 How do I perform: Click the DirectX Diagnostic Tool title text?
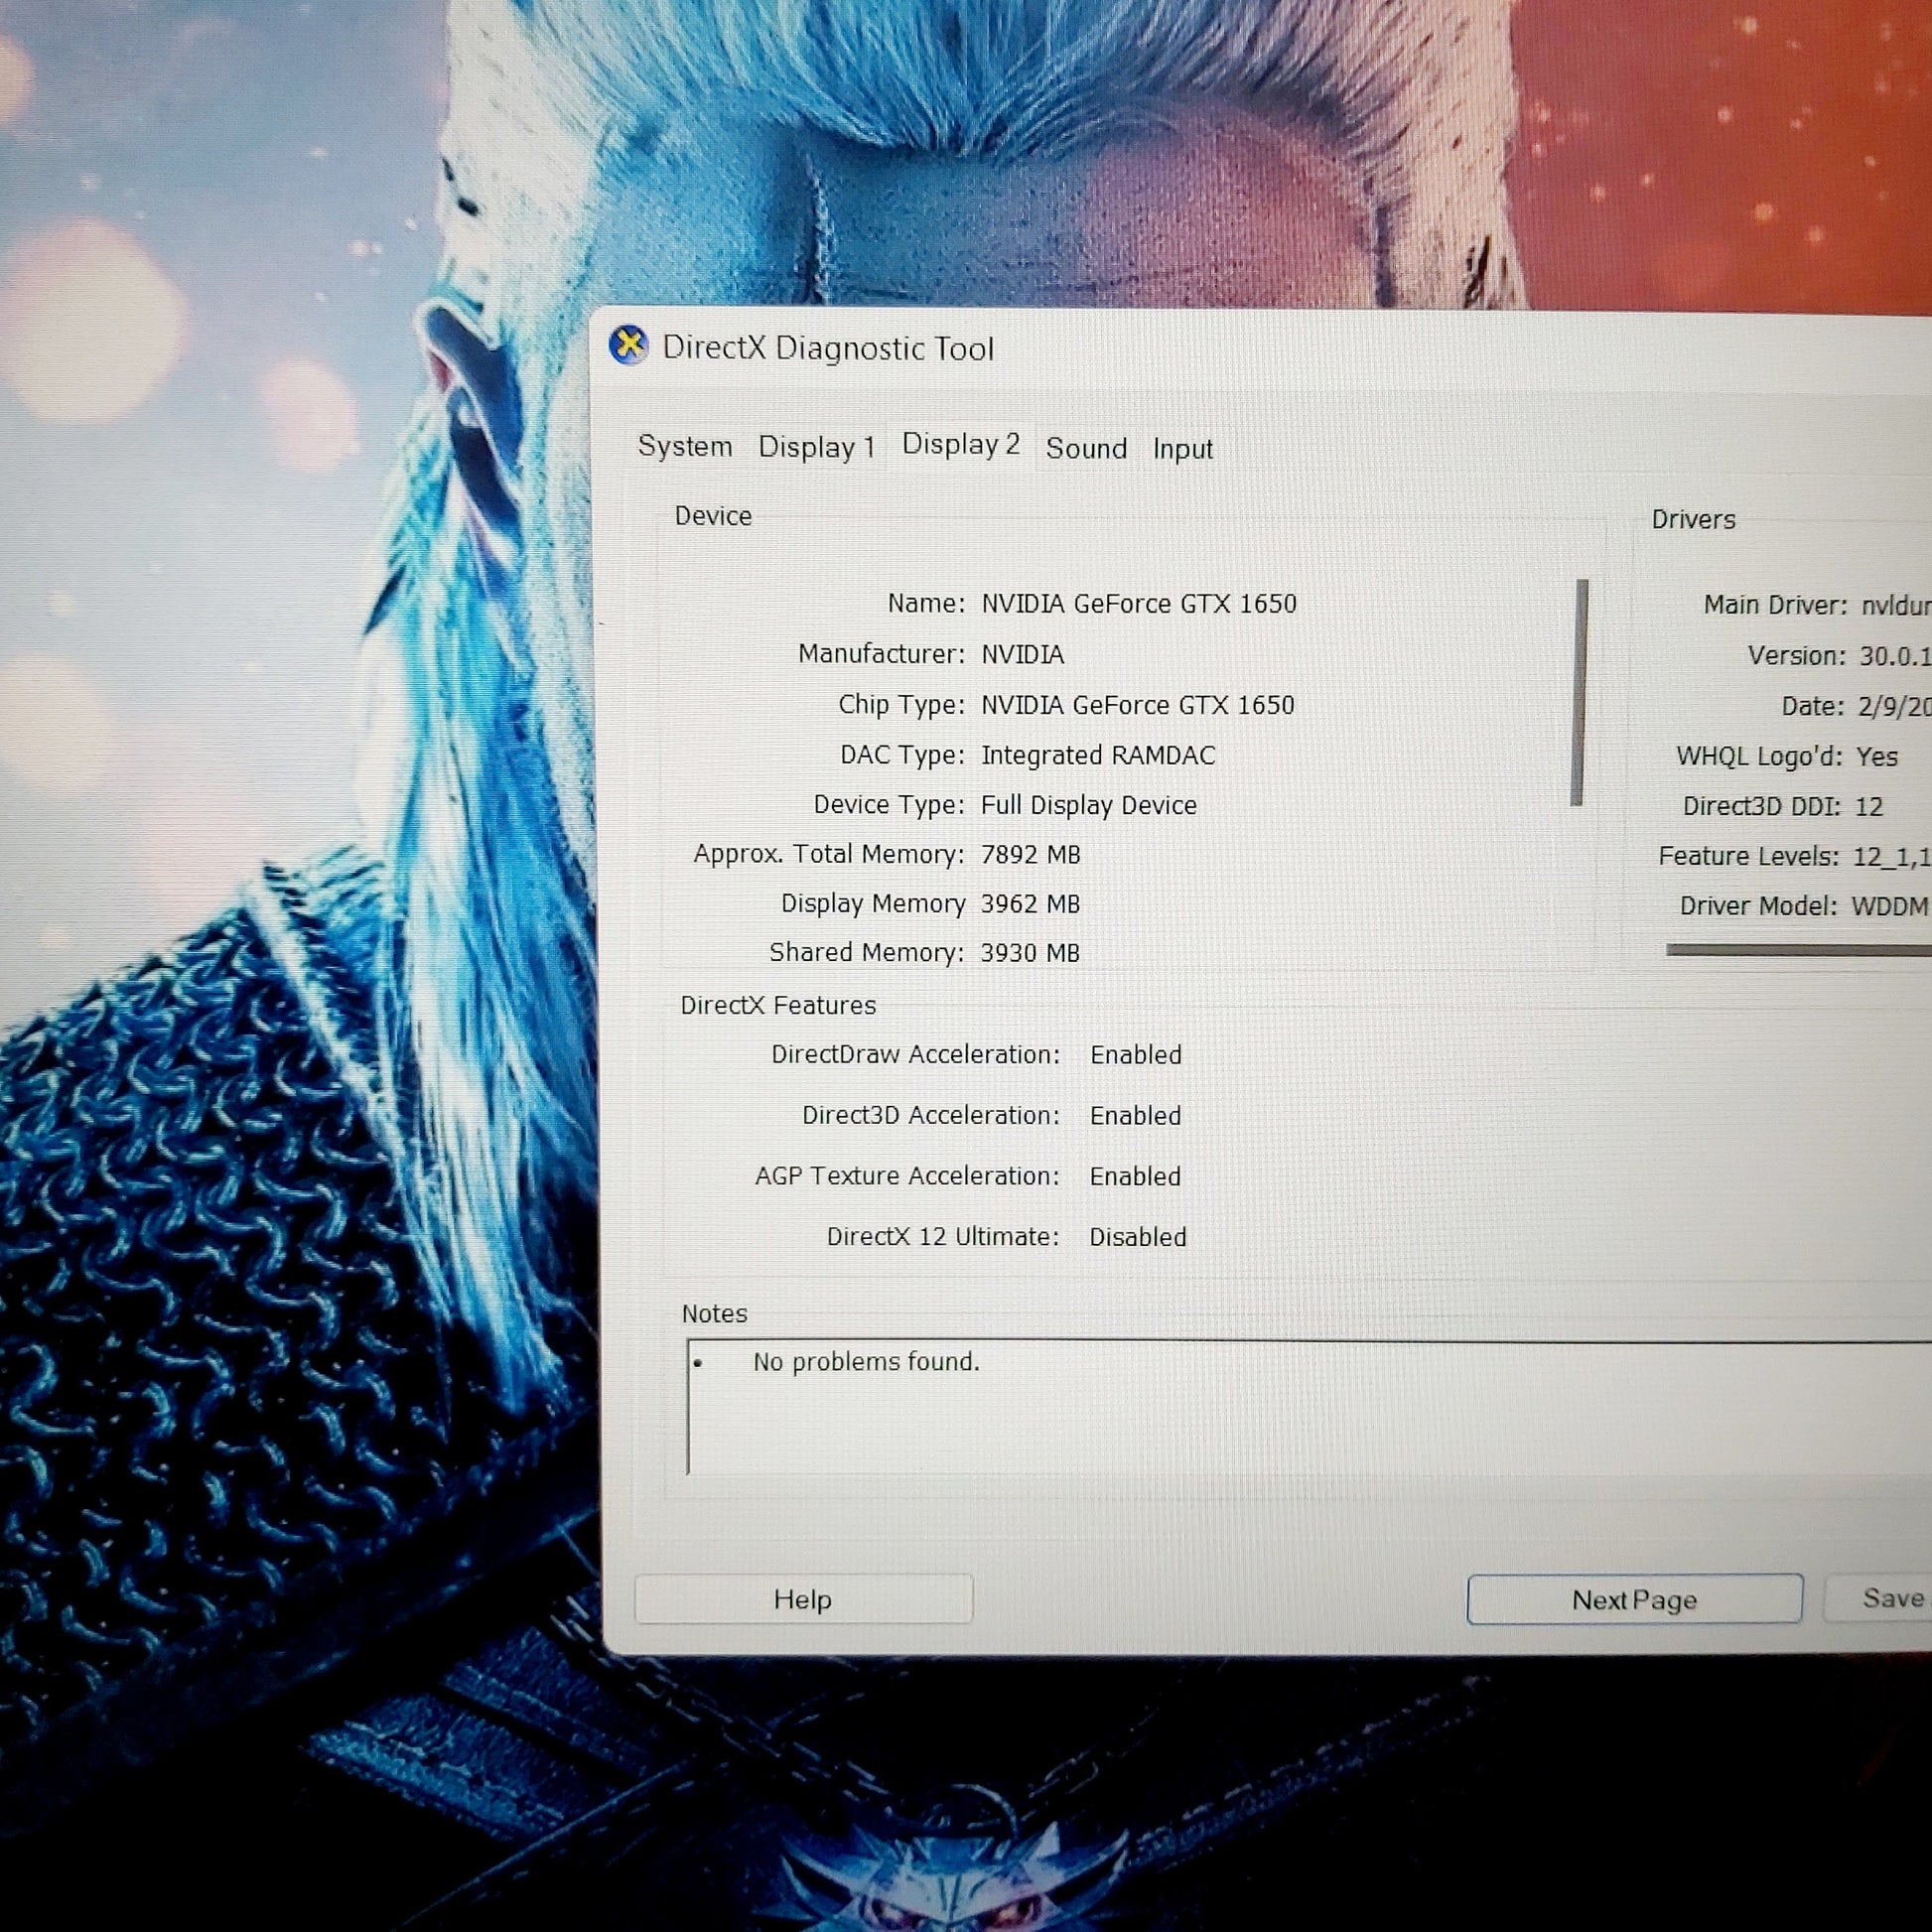click(828, 348)
